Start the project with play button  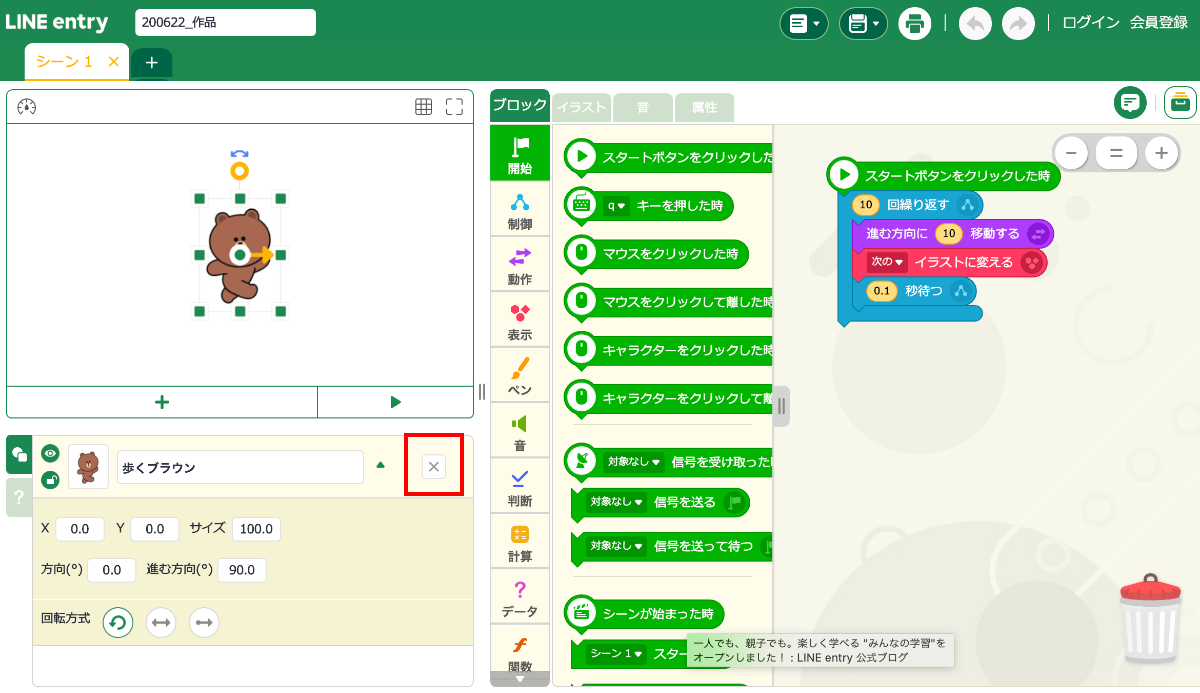[395, 402]
